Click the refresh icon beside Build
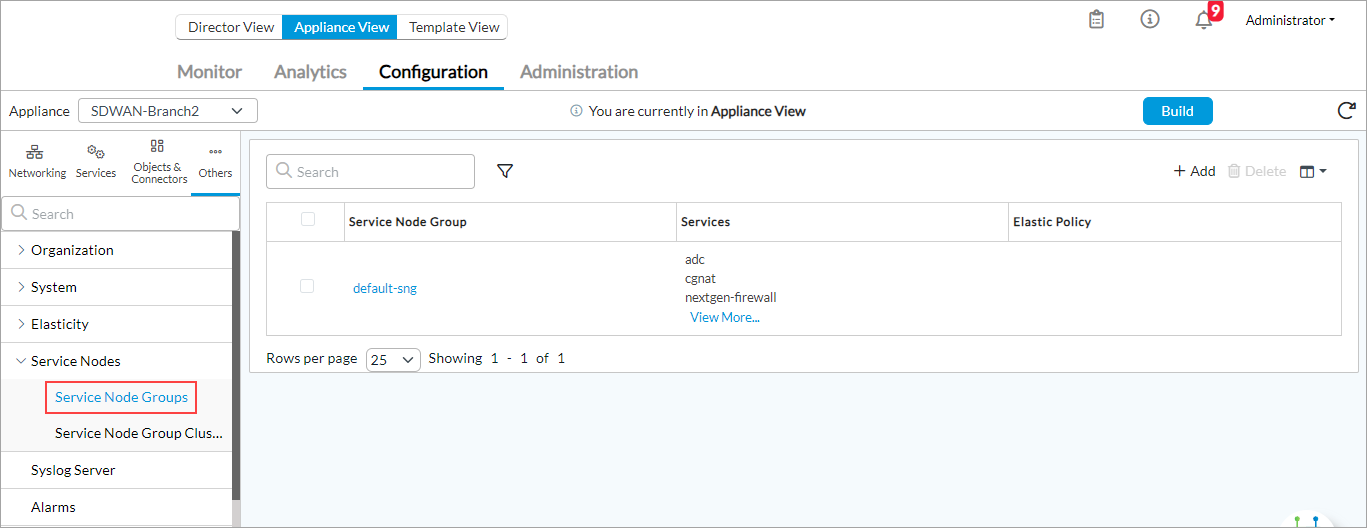The height and width of the screenshot is (528, 1367). [1346, 111]
